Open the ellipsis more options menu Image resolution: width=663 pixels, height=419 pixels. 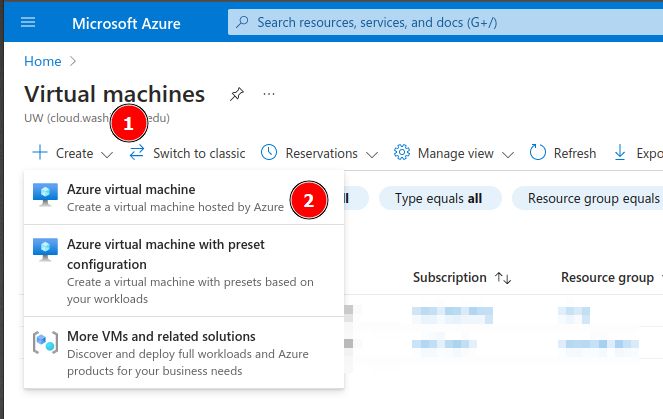pyautogui.click(x=269, y=94)
